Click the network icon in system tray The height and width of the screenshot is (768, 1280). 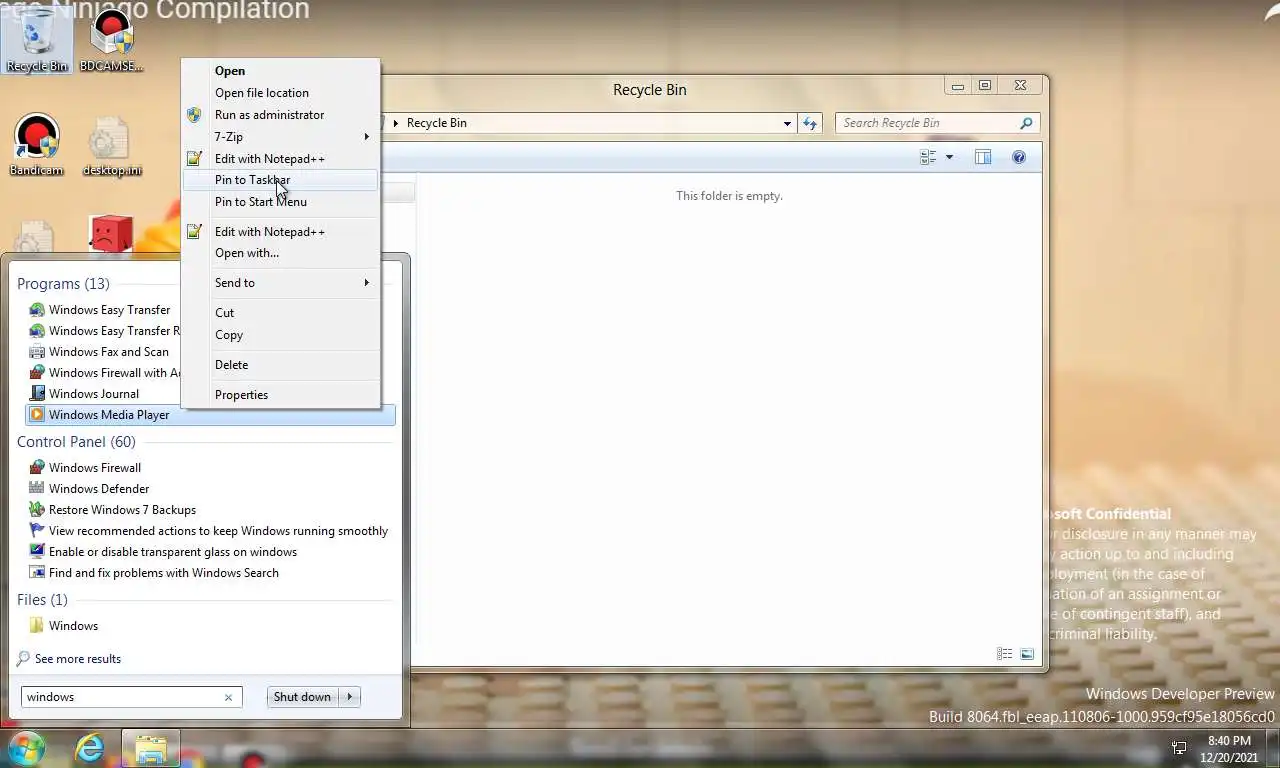pos(1180,748)
